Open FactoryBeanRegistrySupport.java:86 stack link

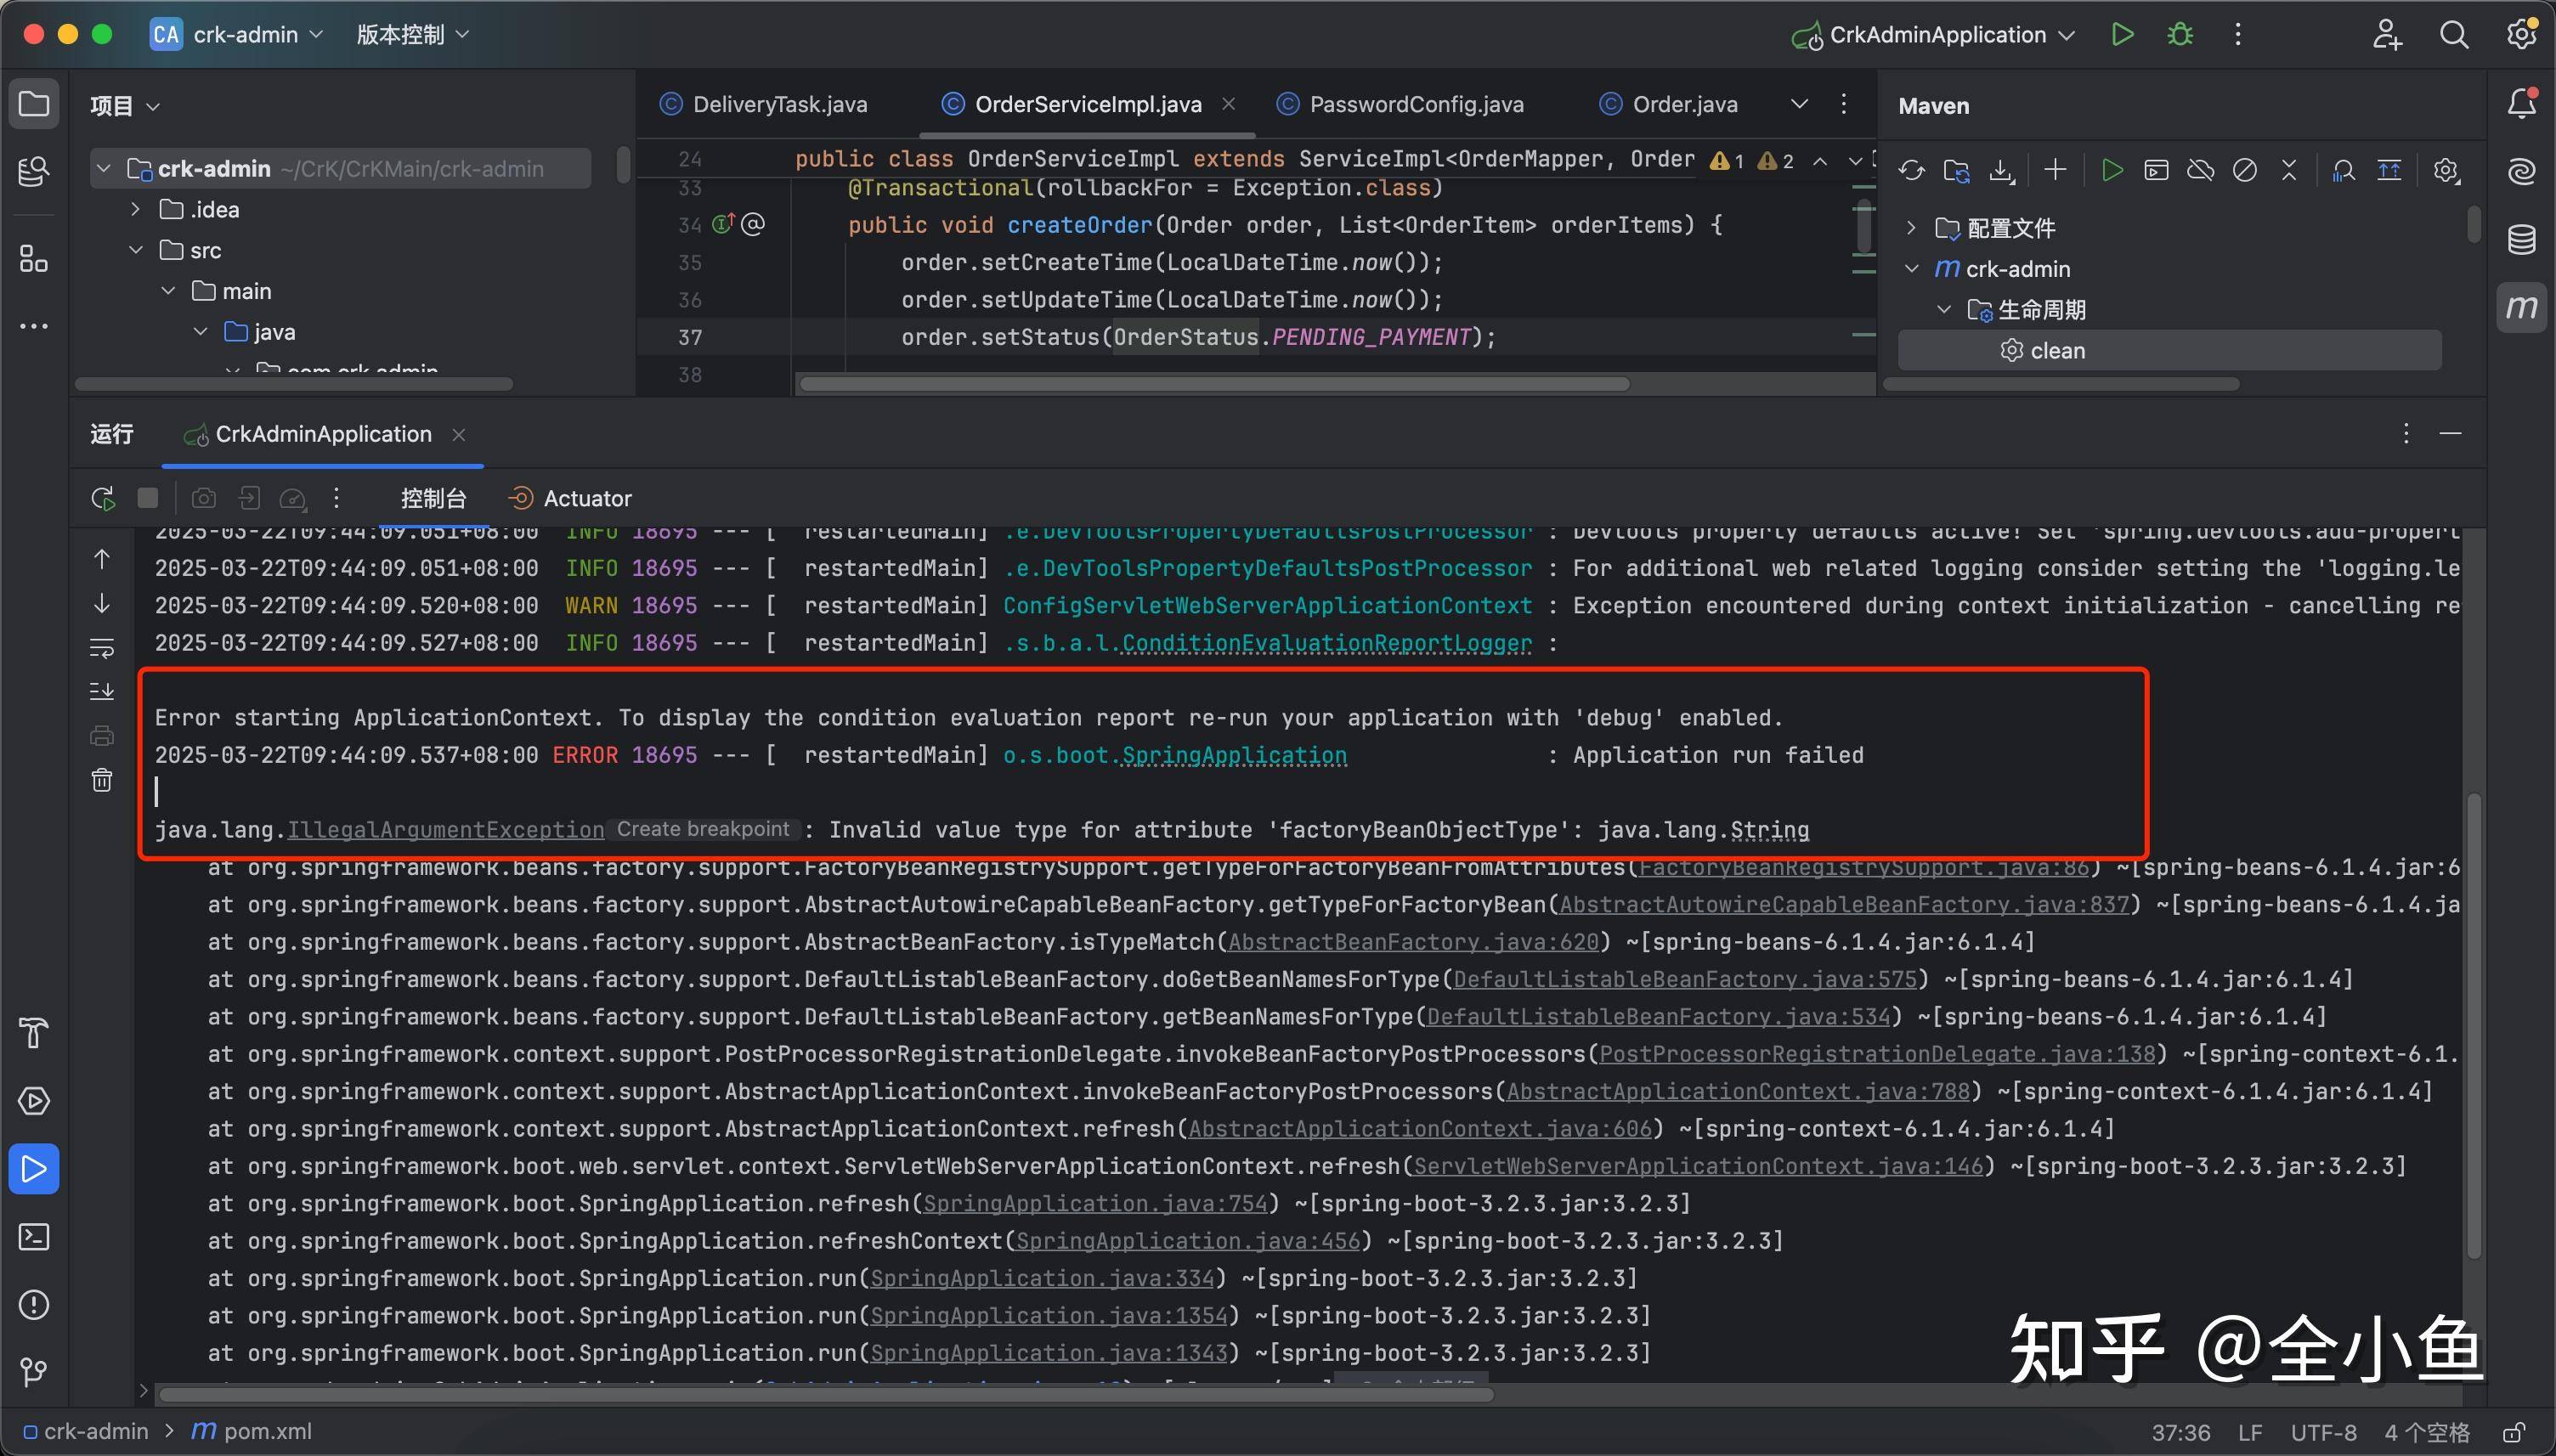[1863, 867]
